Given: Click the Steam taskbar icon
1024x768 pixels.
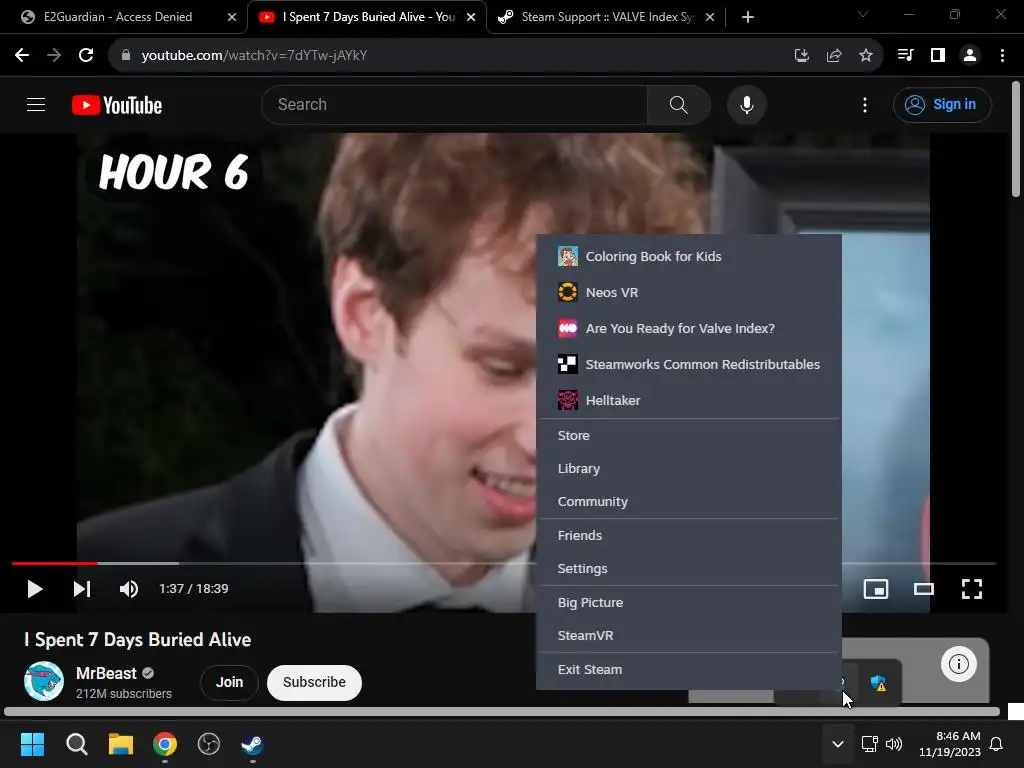Looking at the screenshot, I should point(253,744).
